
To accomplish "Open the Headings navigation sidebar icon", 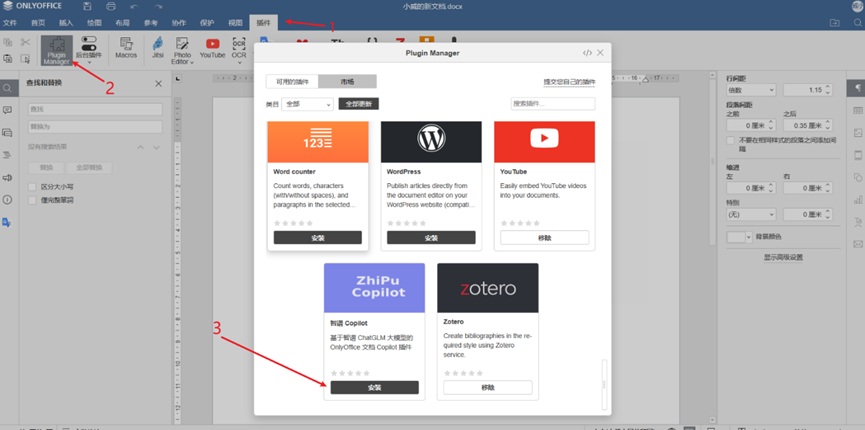I will [x=7, y=155].
